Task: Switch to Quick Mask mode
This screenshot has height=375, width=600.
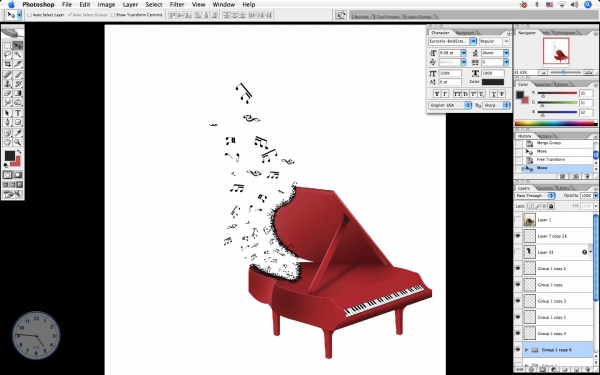Action: tap(18, 175)
